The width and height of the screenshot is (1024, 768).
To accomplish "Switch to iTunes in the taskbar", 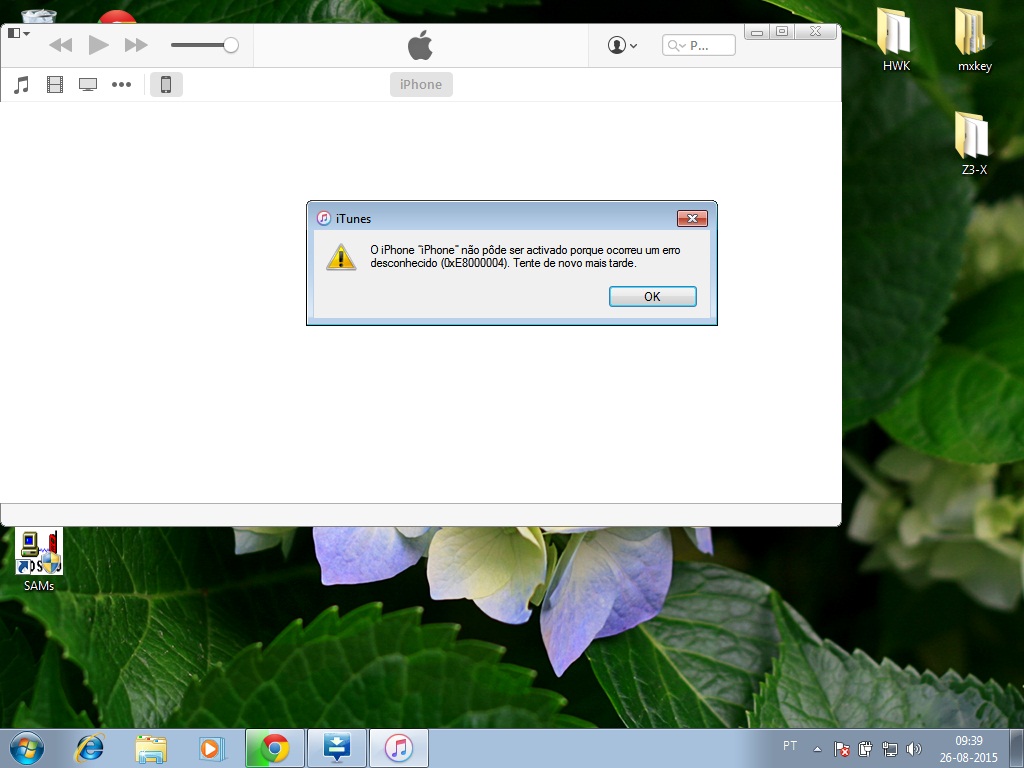I will click(x=399, y=748).
